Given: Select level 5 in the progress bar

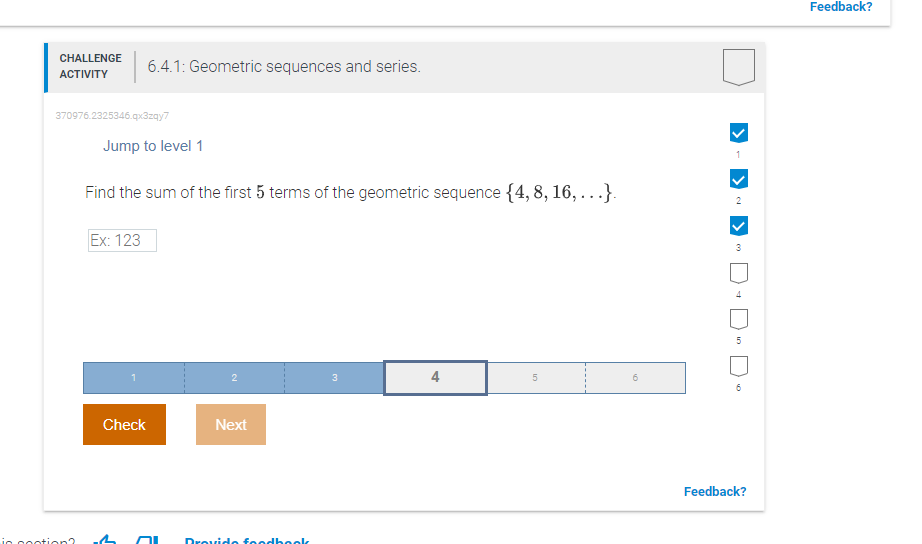Looking at the screenshot, I should coord(535,378).
